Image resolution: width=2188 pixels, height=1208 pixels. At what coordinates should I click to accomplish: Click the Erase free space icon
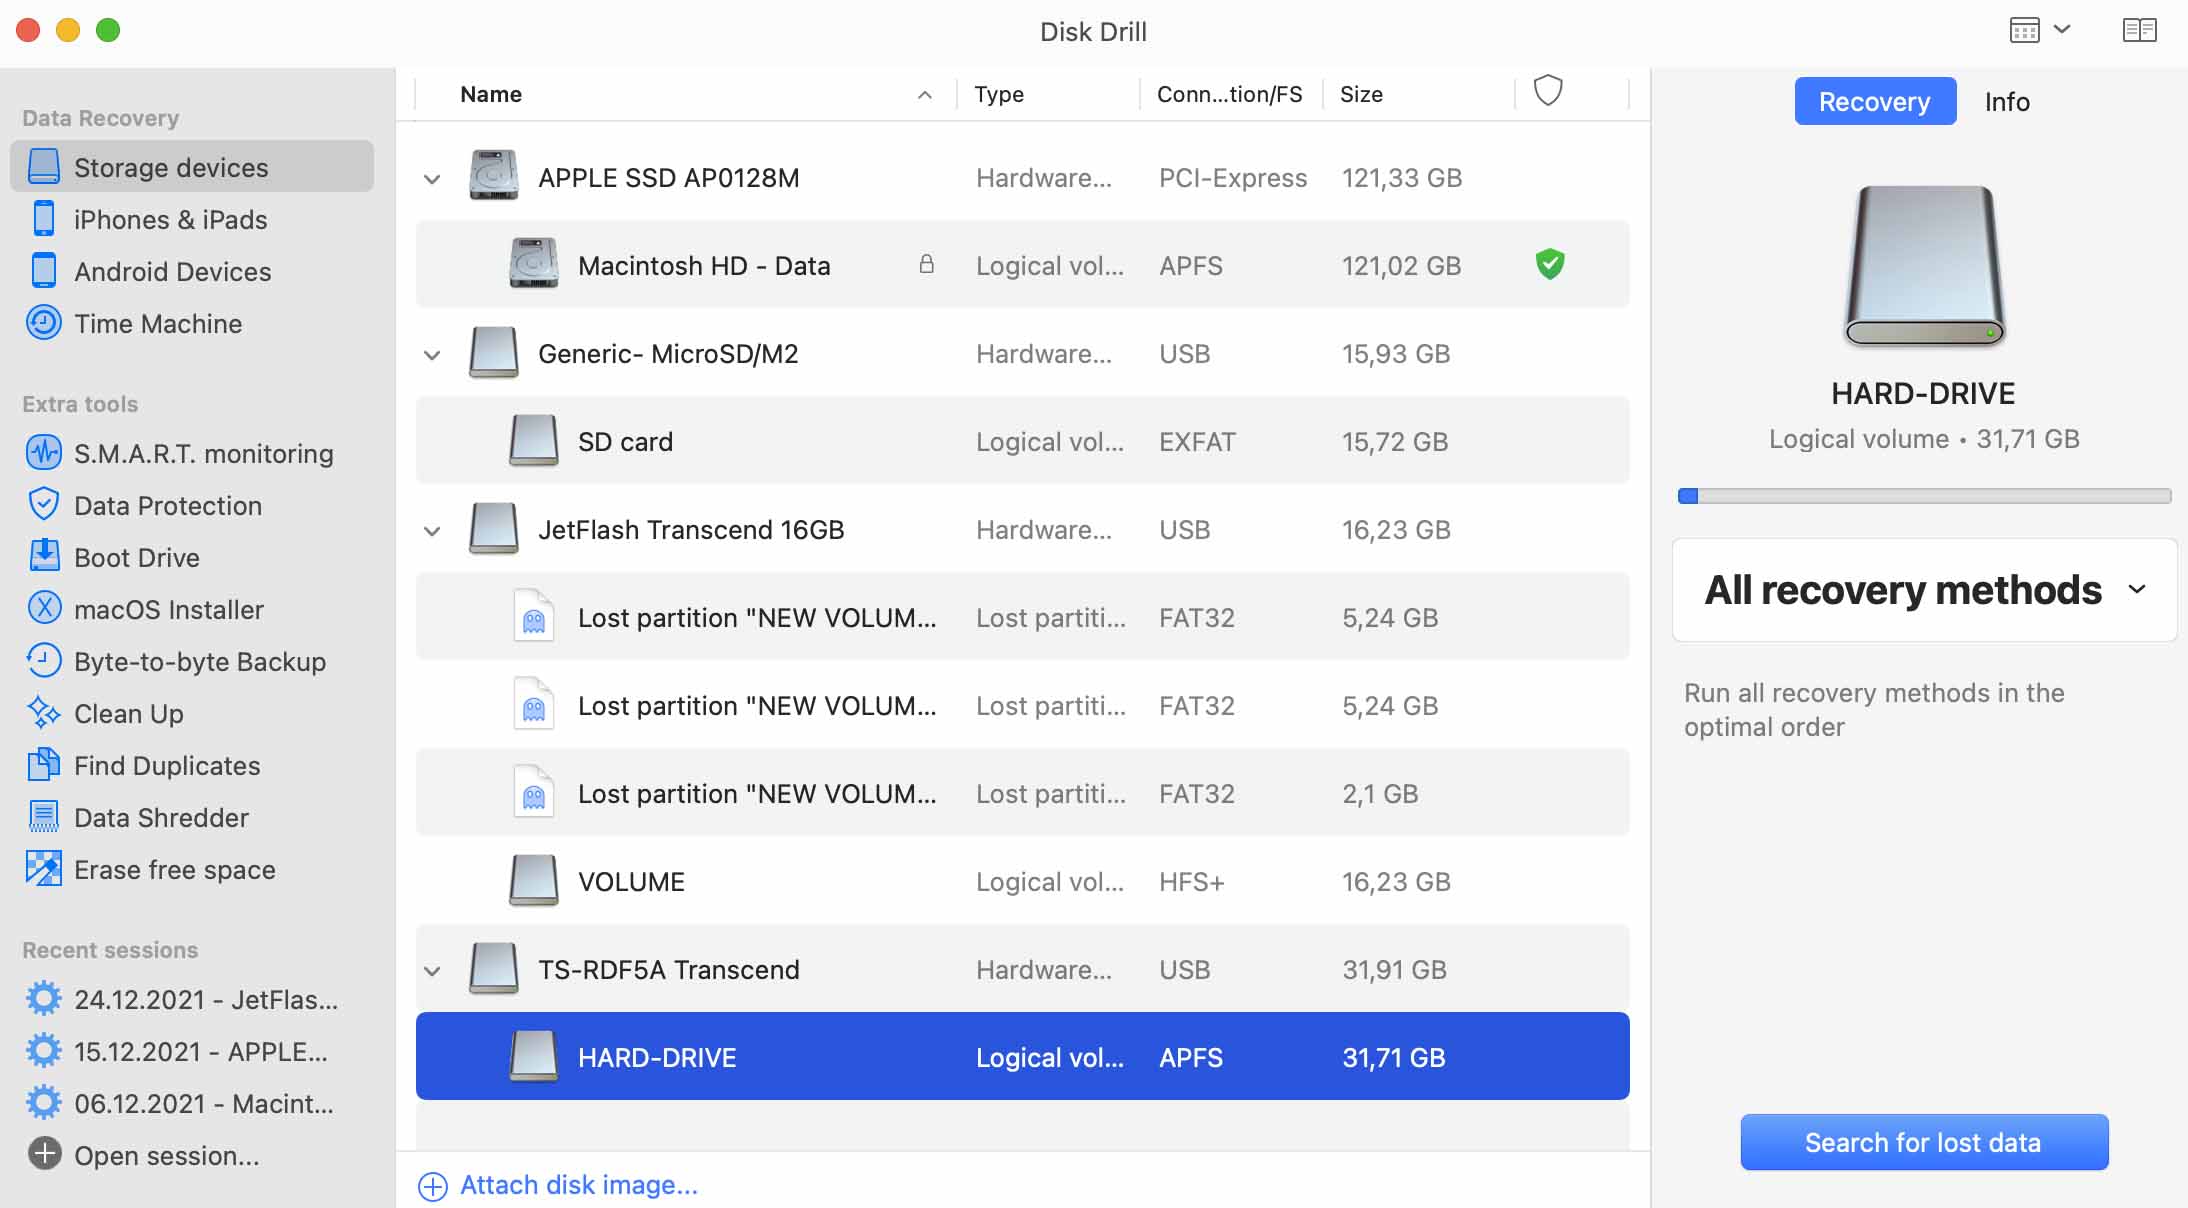coord(43,869)
